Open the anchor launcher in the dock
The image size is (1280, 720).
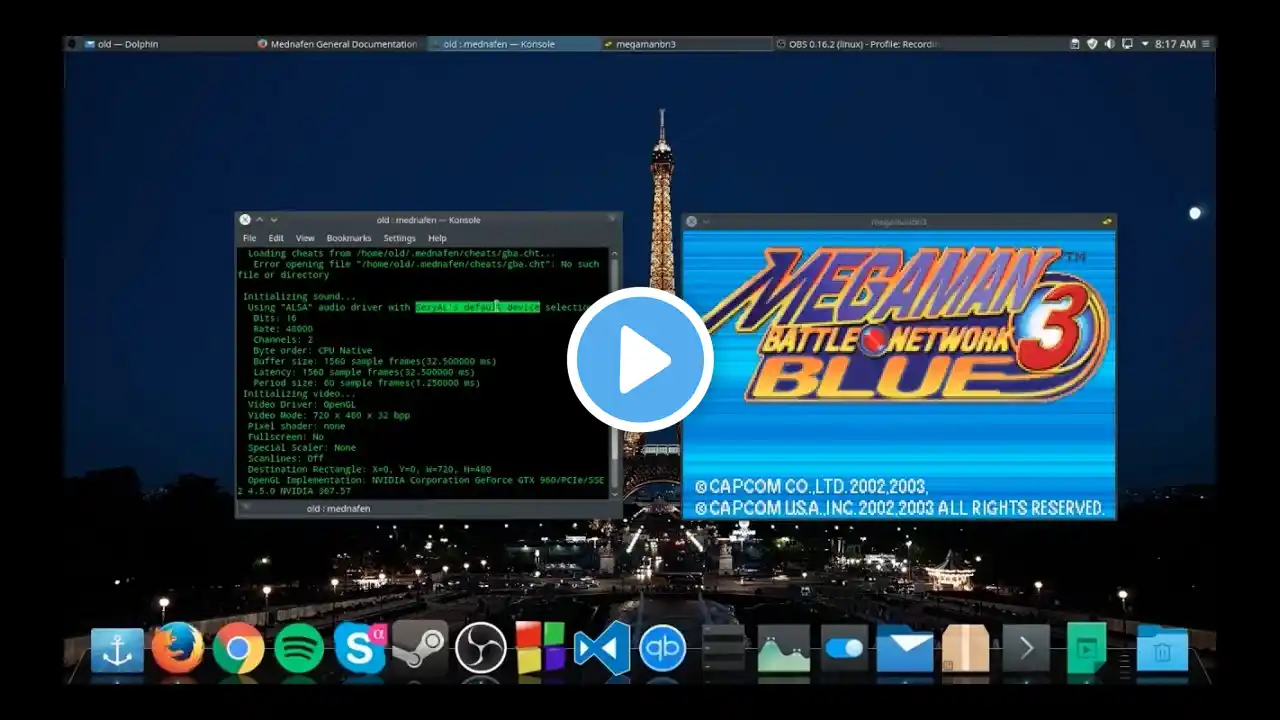117,651
